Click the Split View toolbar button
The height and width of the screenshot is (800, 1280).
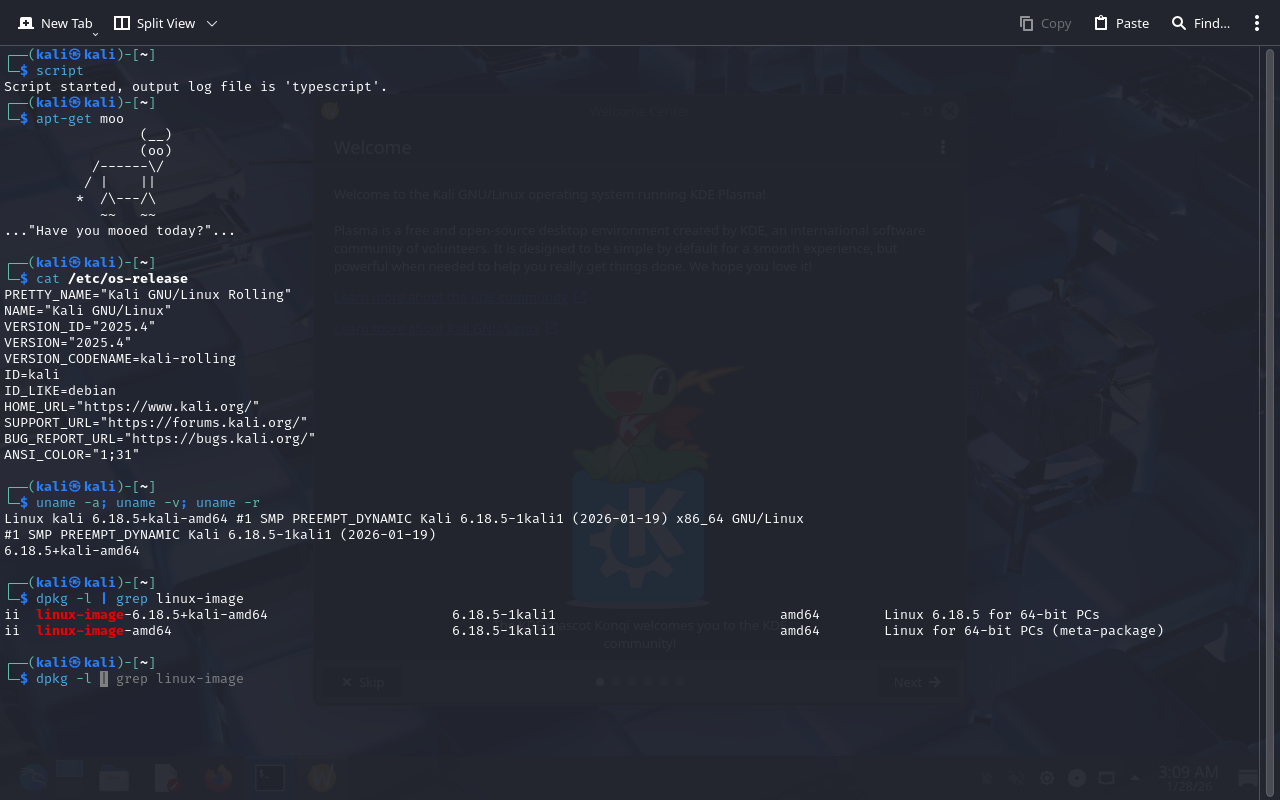pos(153,23)
